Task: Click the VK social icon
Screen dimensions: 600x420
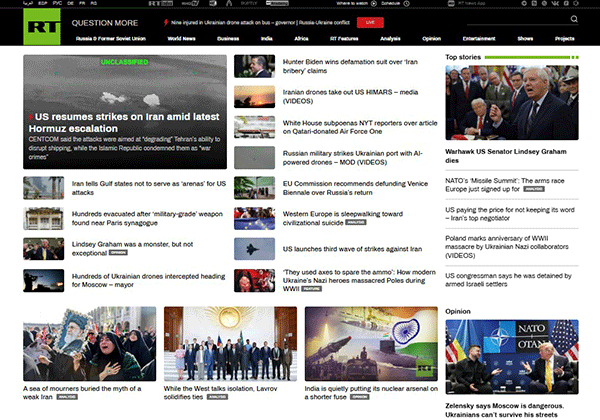Action: coord(555,3)
